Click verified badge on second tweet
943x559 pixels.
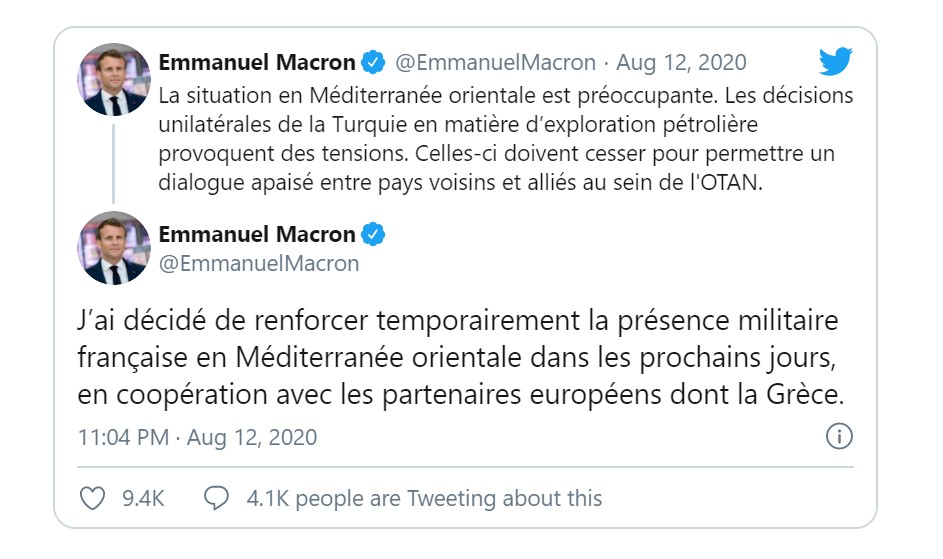tap(373, 234)
